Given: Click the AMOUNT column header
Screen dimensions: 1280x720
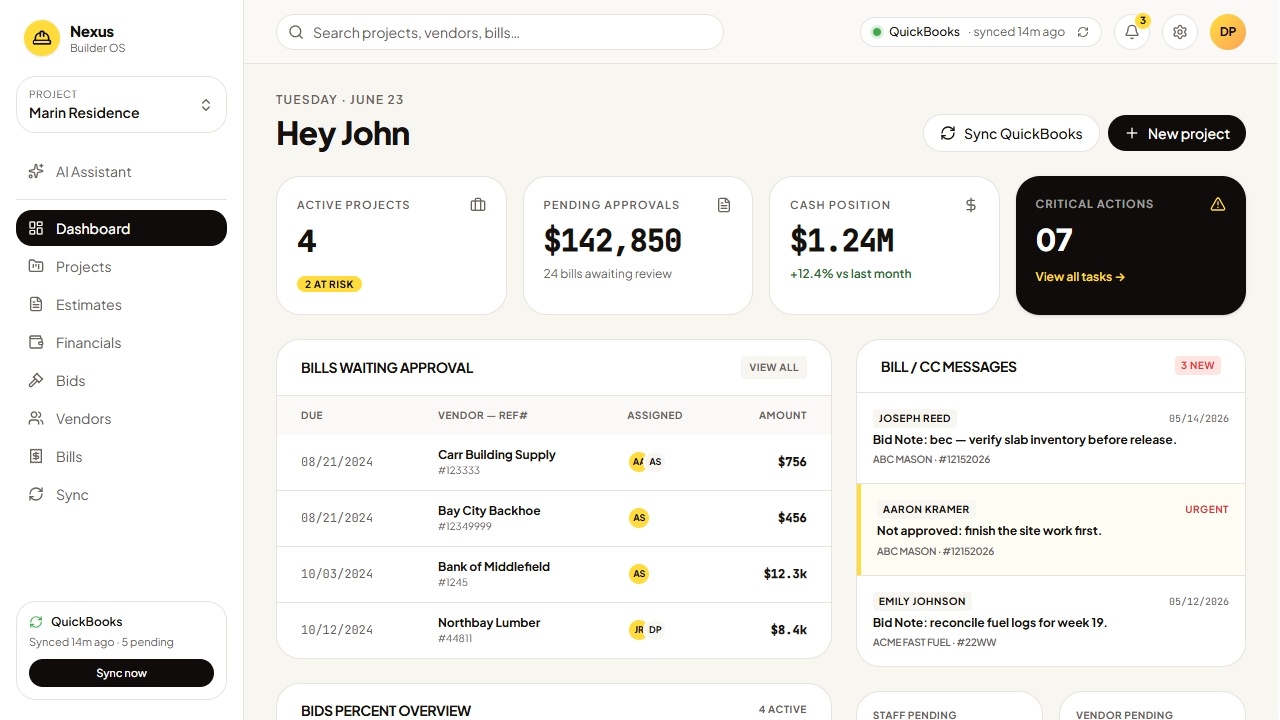Looking at the screenshot, I should click(783, 415).
